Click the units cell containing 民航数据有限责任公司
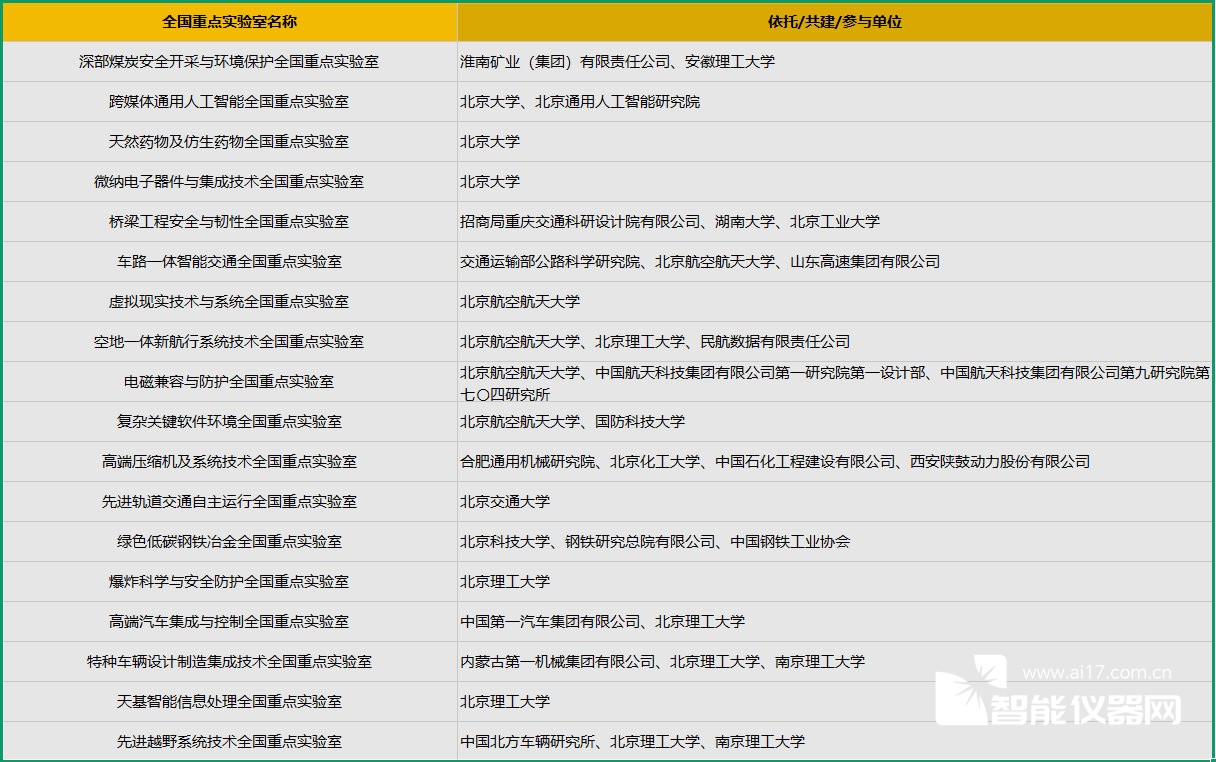Image resolution: width=1216 pixels, height=762 pixels. pyautogui.click(x=835, y=341)
